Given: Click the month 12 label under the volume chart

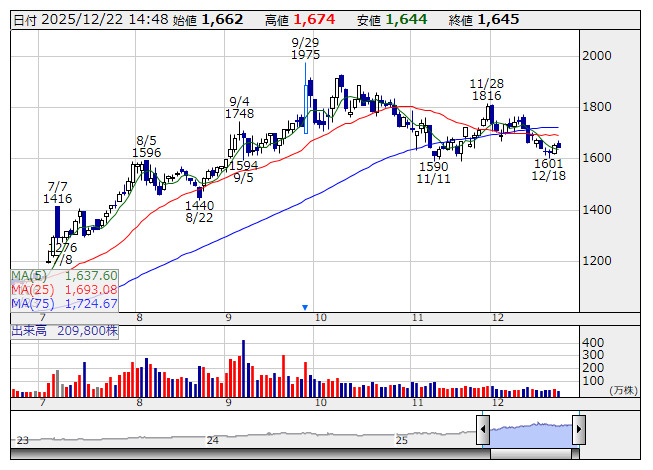Looking at the screenshot, I should tap(498, 403).
